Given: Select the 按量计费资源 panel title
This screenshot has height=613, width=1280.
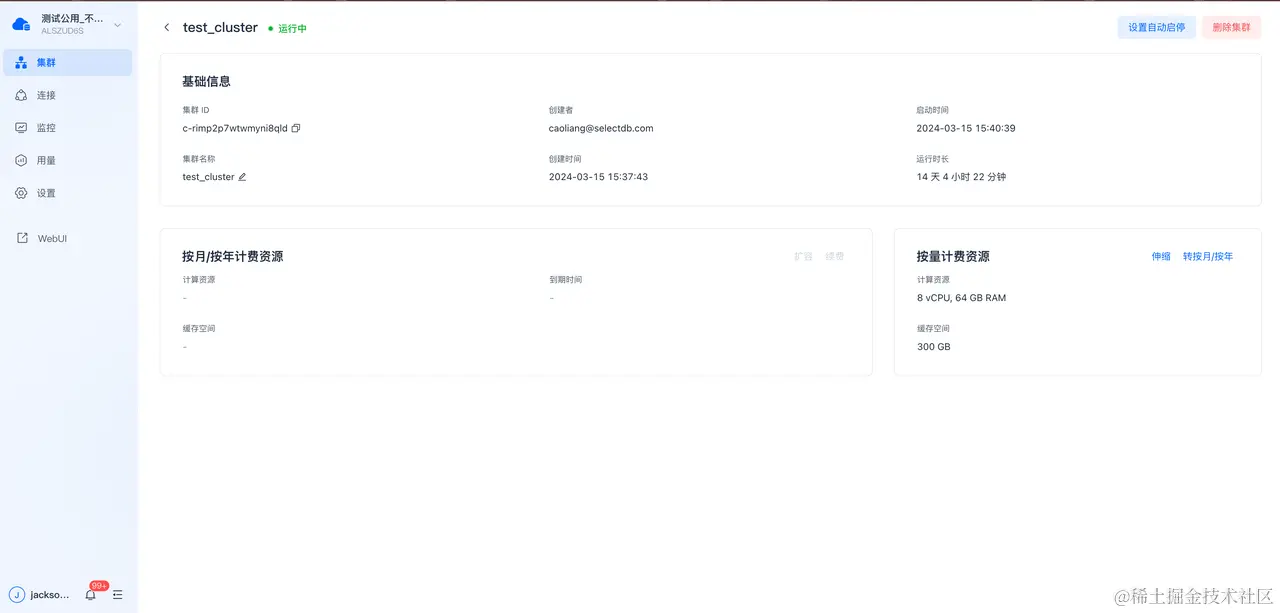Looking at the screenshot, I should coord(953,256).
